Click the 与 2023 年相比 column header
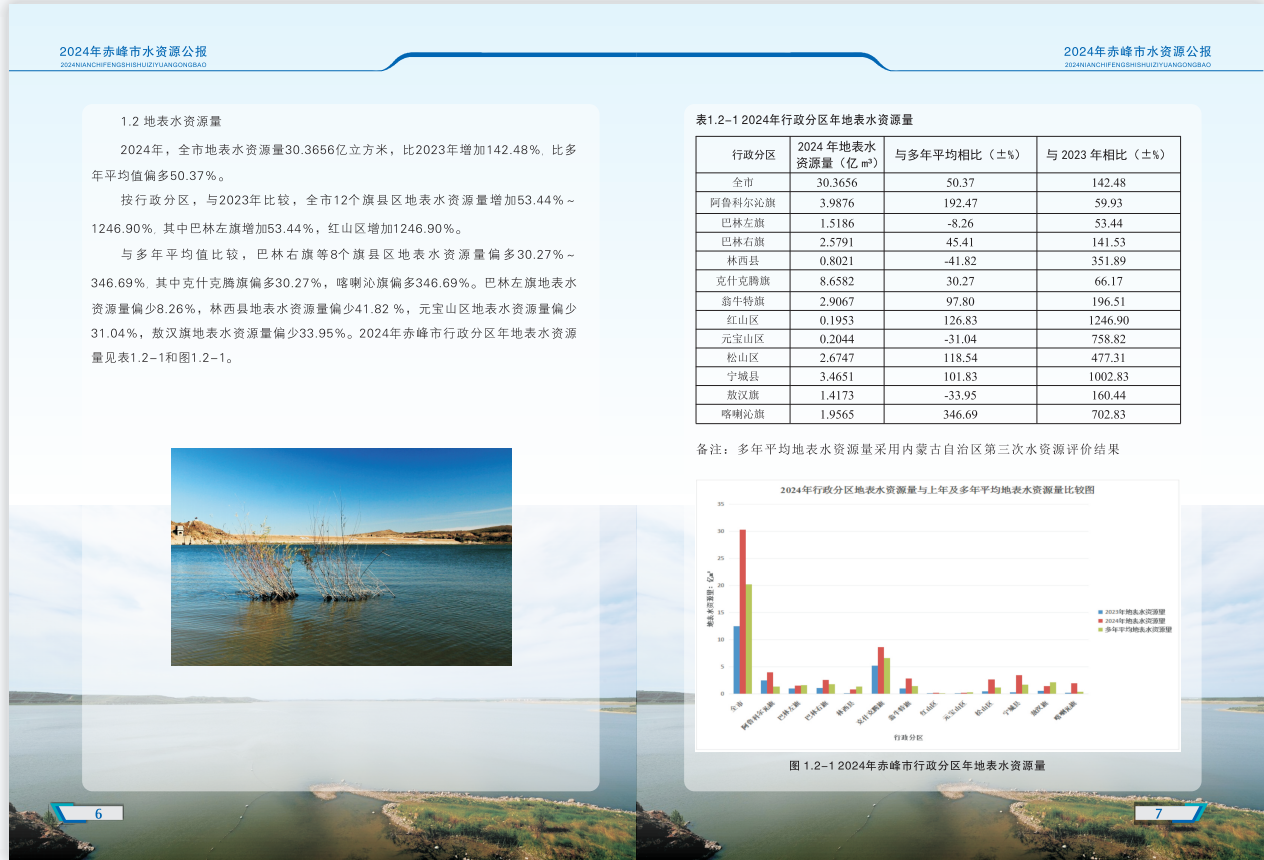 1108,155
